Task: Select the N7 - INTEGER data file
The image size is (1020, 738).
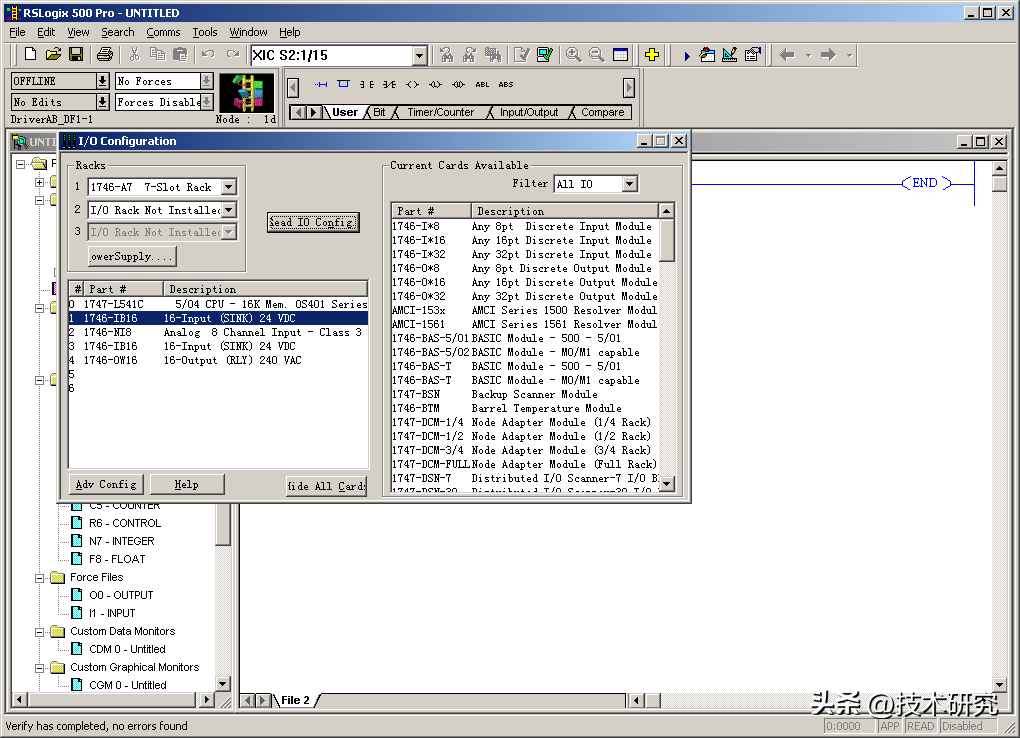Action: pos(121,541)
